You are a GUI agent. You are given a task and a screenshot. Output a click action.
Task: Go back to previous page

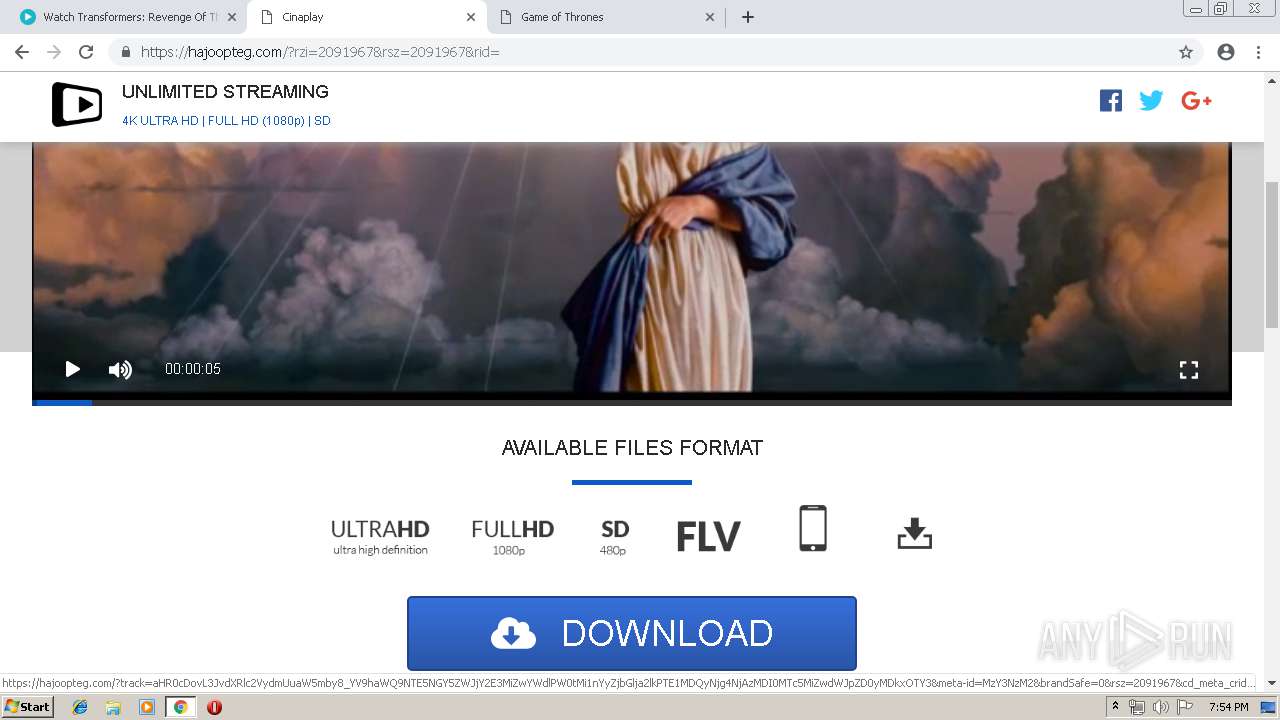(x=22, y=52)
